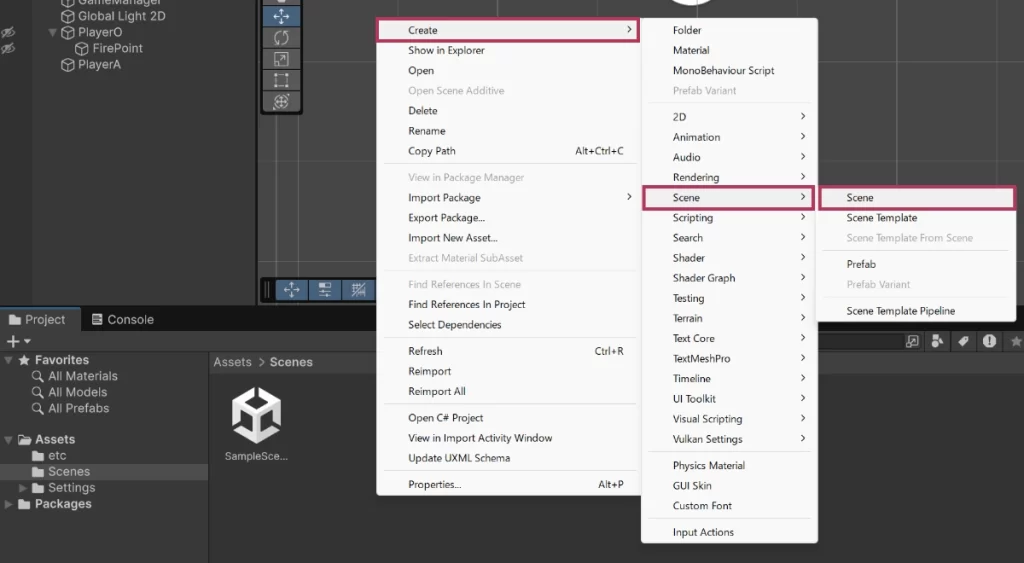This screenshot has width=1024, height=563.
Task: Select the Rotate tool
Action: [281, 38]
